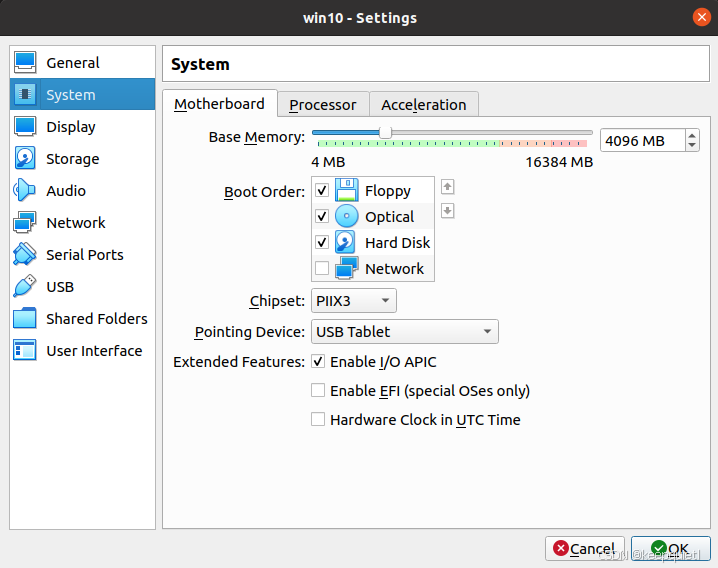Open Network adapter settings icon

point(26,223)
